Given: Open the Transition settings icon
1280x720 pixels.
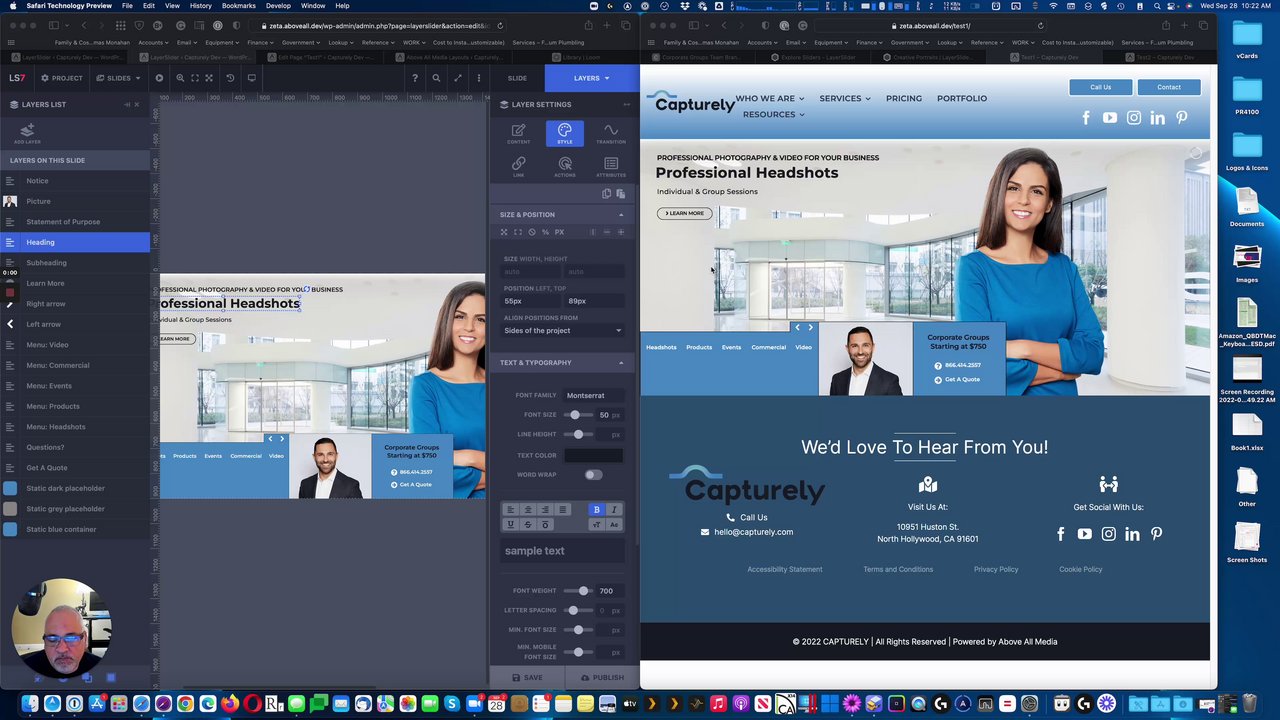Looking at the screenshot, I should click(611, 133).
